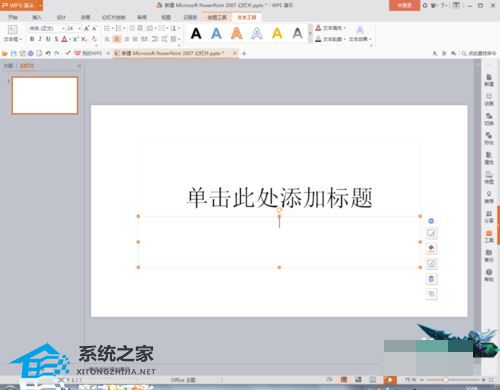Screen dimensions: 500x390
Task: Open the numbered list dropdown arrow
Action: (124, 28)
